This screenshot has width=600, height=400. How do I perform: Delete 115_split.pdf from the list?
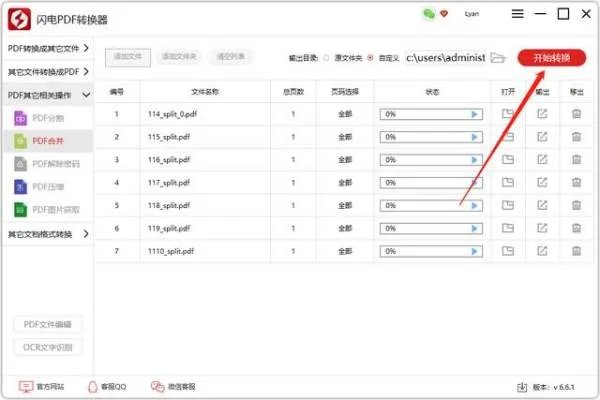[x=576, y=137]
